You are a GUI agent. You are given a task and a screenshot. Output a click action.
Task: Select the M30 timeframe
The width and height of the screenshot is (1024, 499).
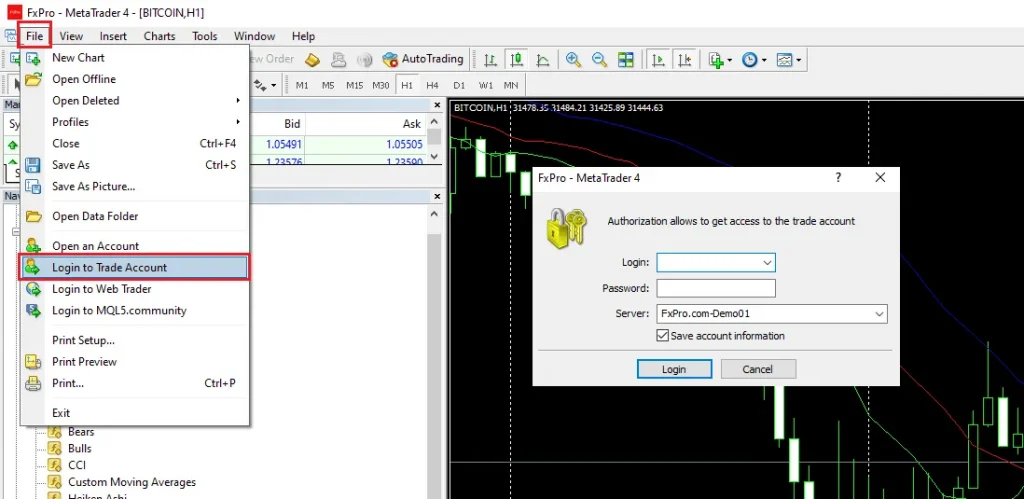pos(381,86)
